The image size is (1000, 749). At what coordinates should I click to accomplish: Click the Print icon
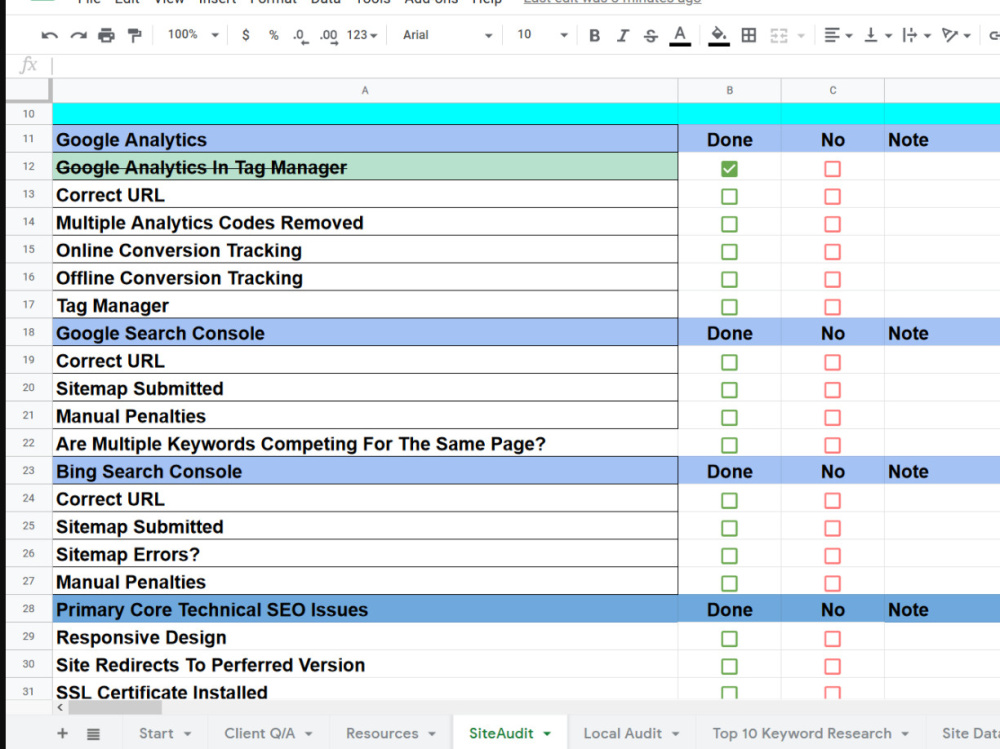pos(107,35)
